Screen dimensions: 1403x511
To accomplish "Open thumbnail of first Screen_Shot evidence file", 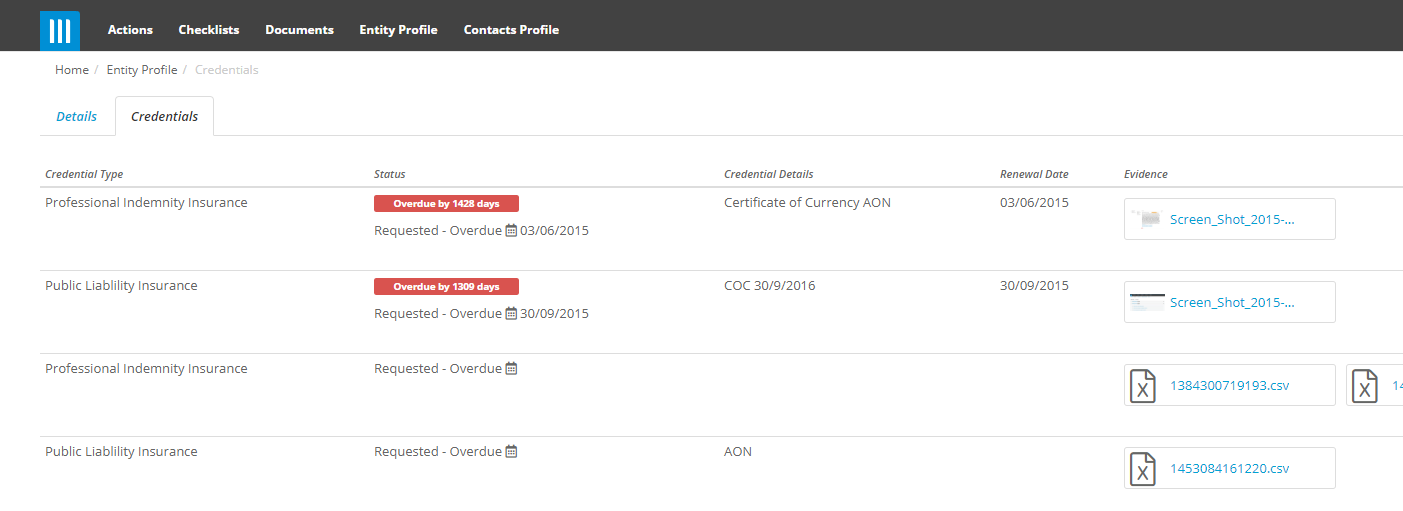I will (1146, 219).
